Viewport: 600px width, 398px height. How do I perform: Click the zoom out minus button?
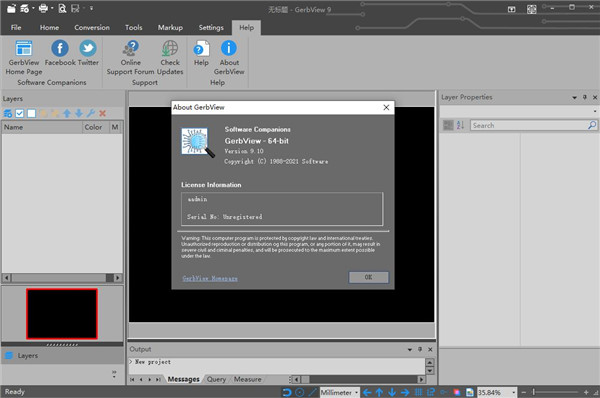tap(523, 392)
